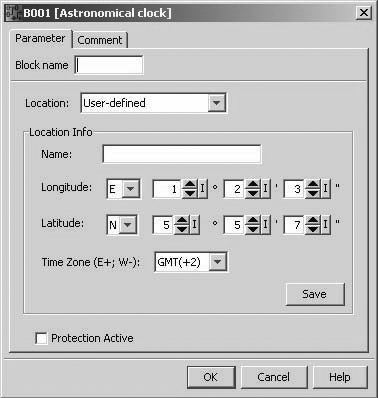Open the Location dropdown list

[217, 103]
